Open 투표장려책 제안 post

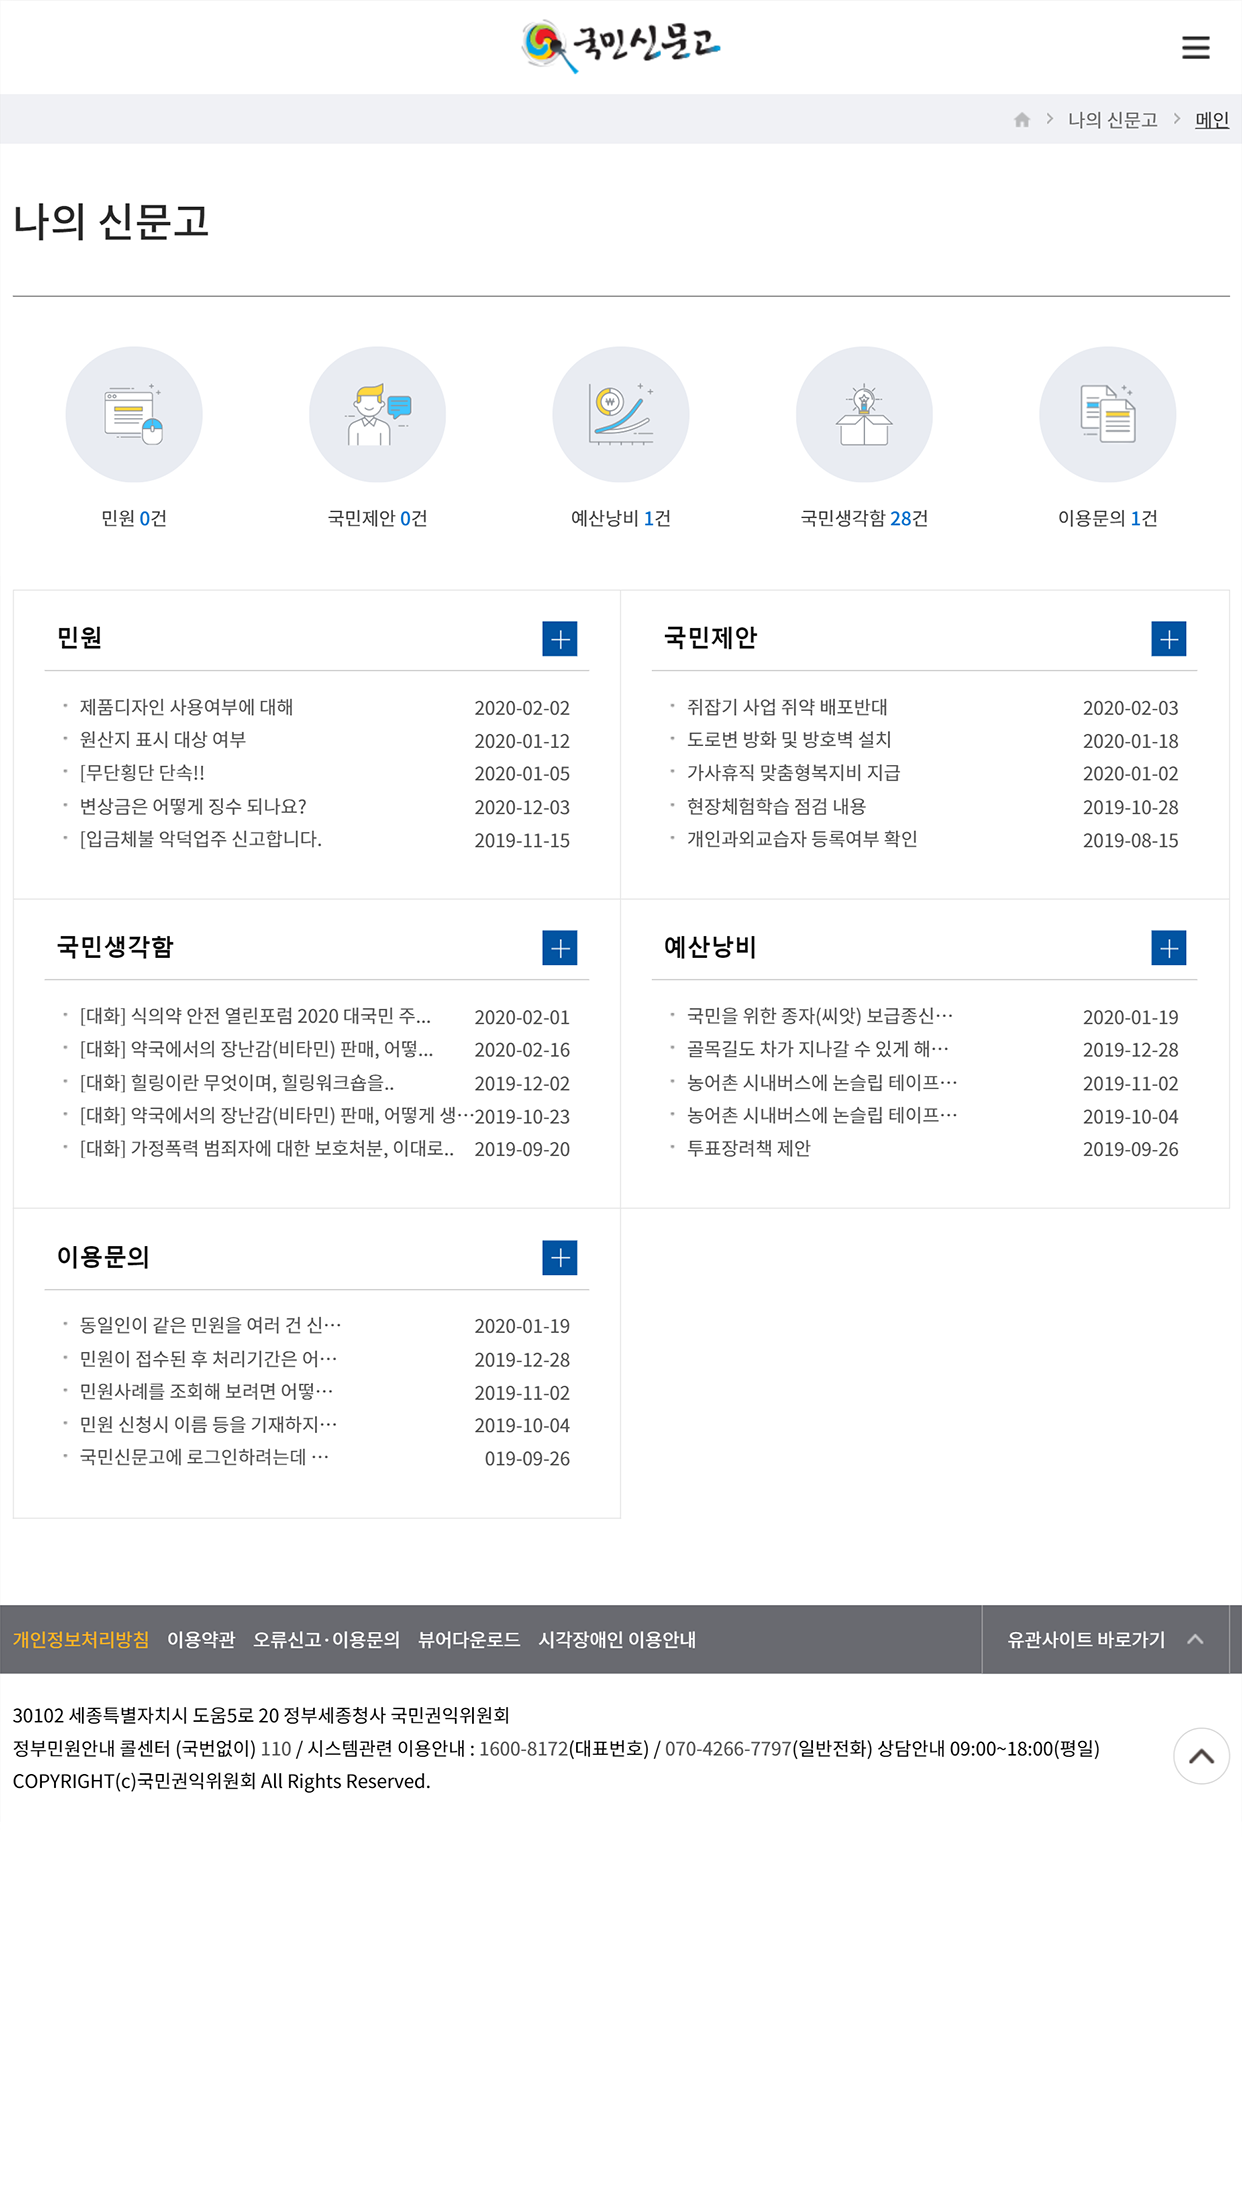(x=748, y=1149)
